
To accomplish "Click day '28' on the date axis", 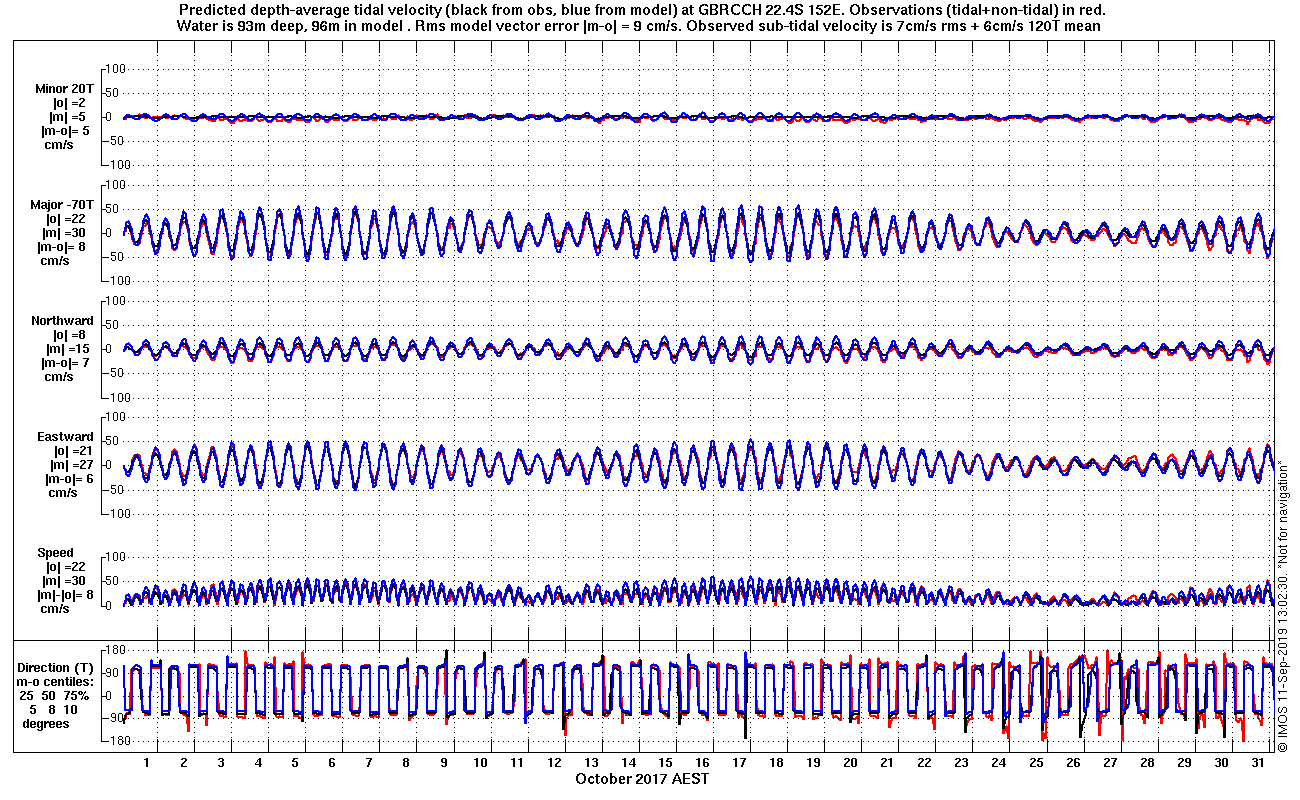I will coord(1146,762).
